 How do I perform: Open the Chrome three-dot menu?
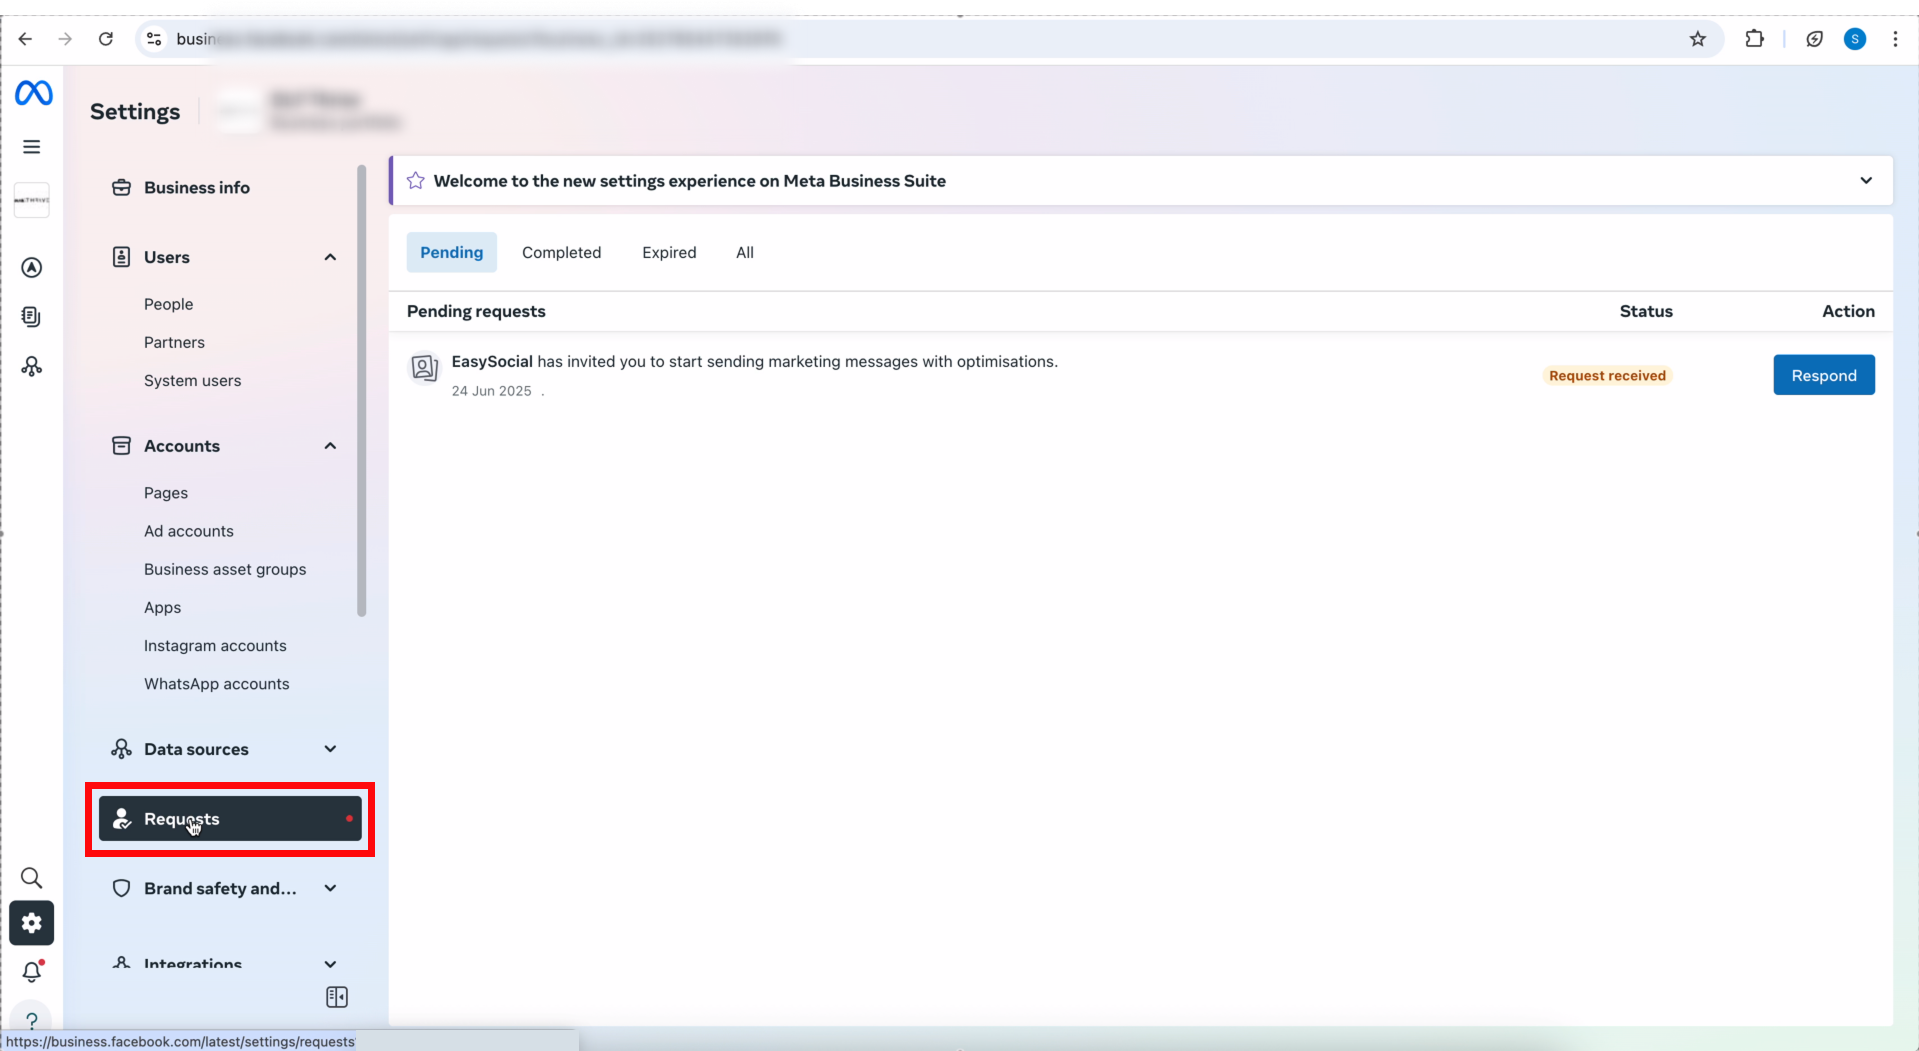click(x=1895, y=39)
